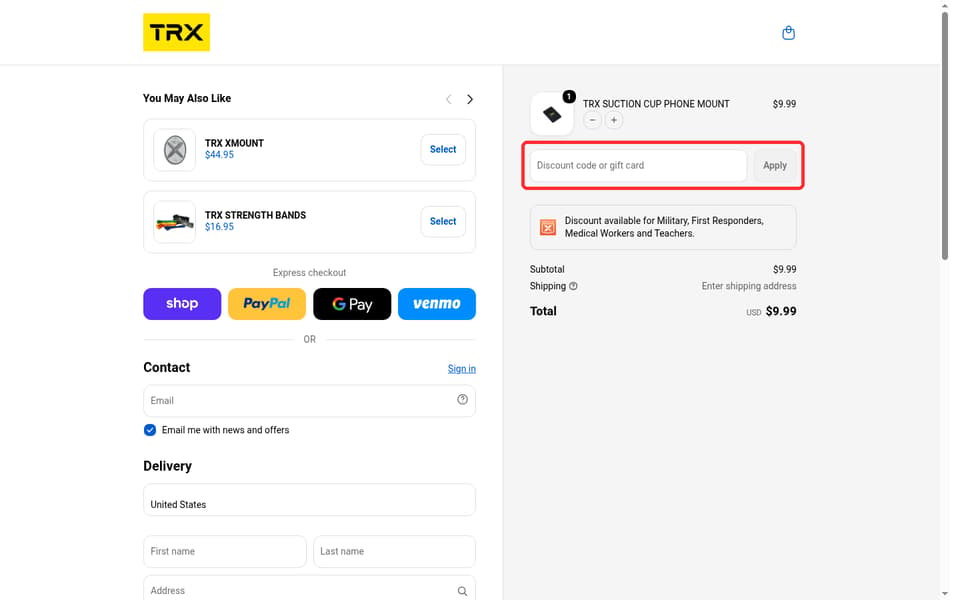Click the address search magnifier icon
The height and width of the screenshot is (600, 960).
coord(462,591)
